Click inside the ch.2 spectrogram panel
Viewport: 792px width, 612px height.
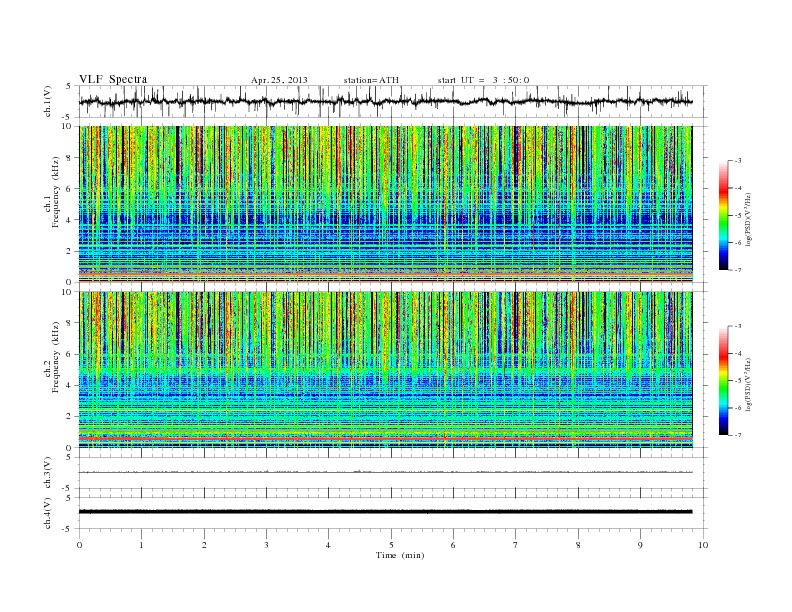pyautogui.click(x=385, y=369)
